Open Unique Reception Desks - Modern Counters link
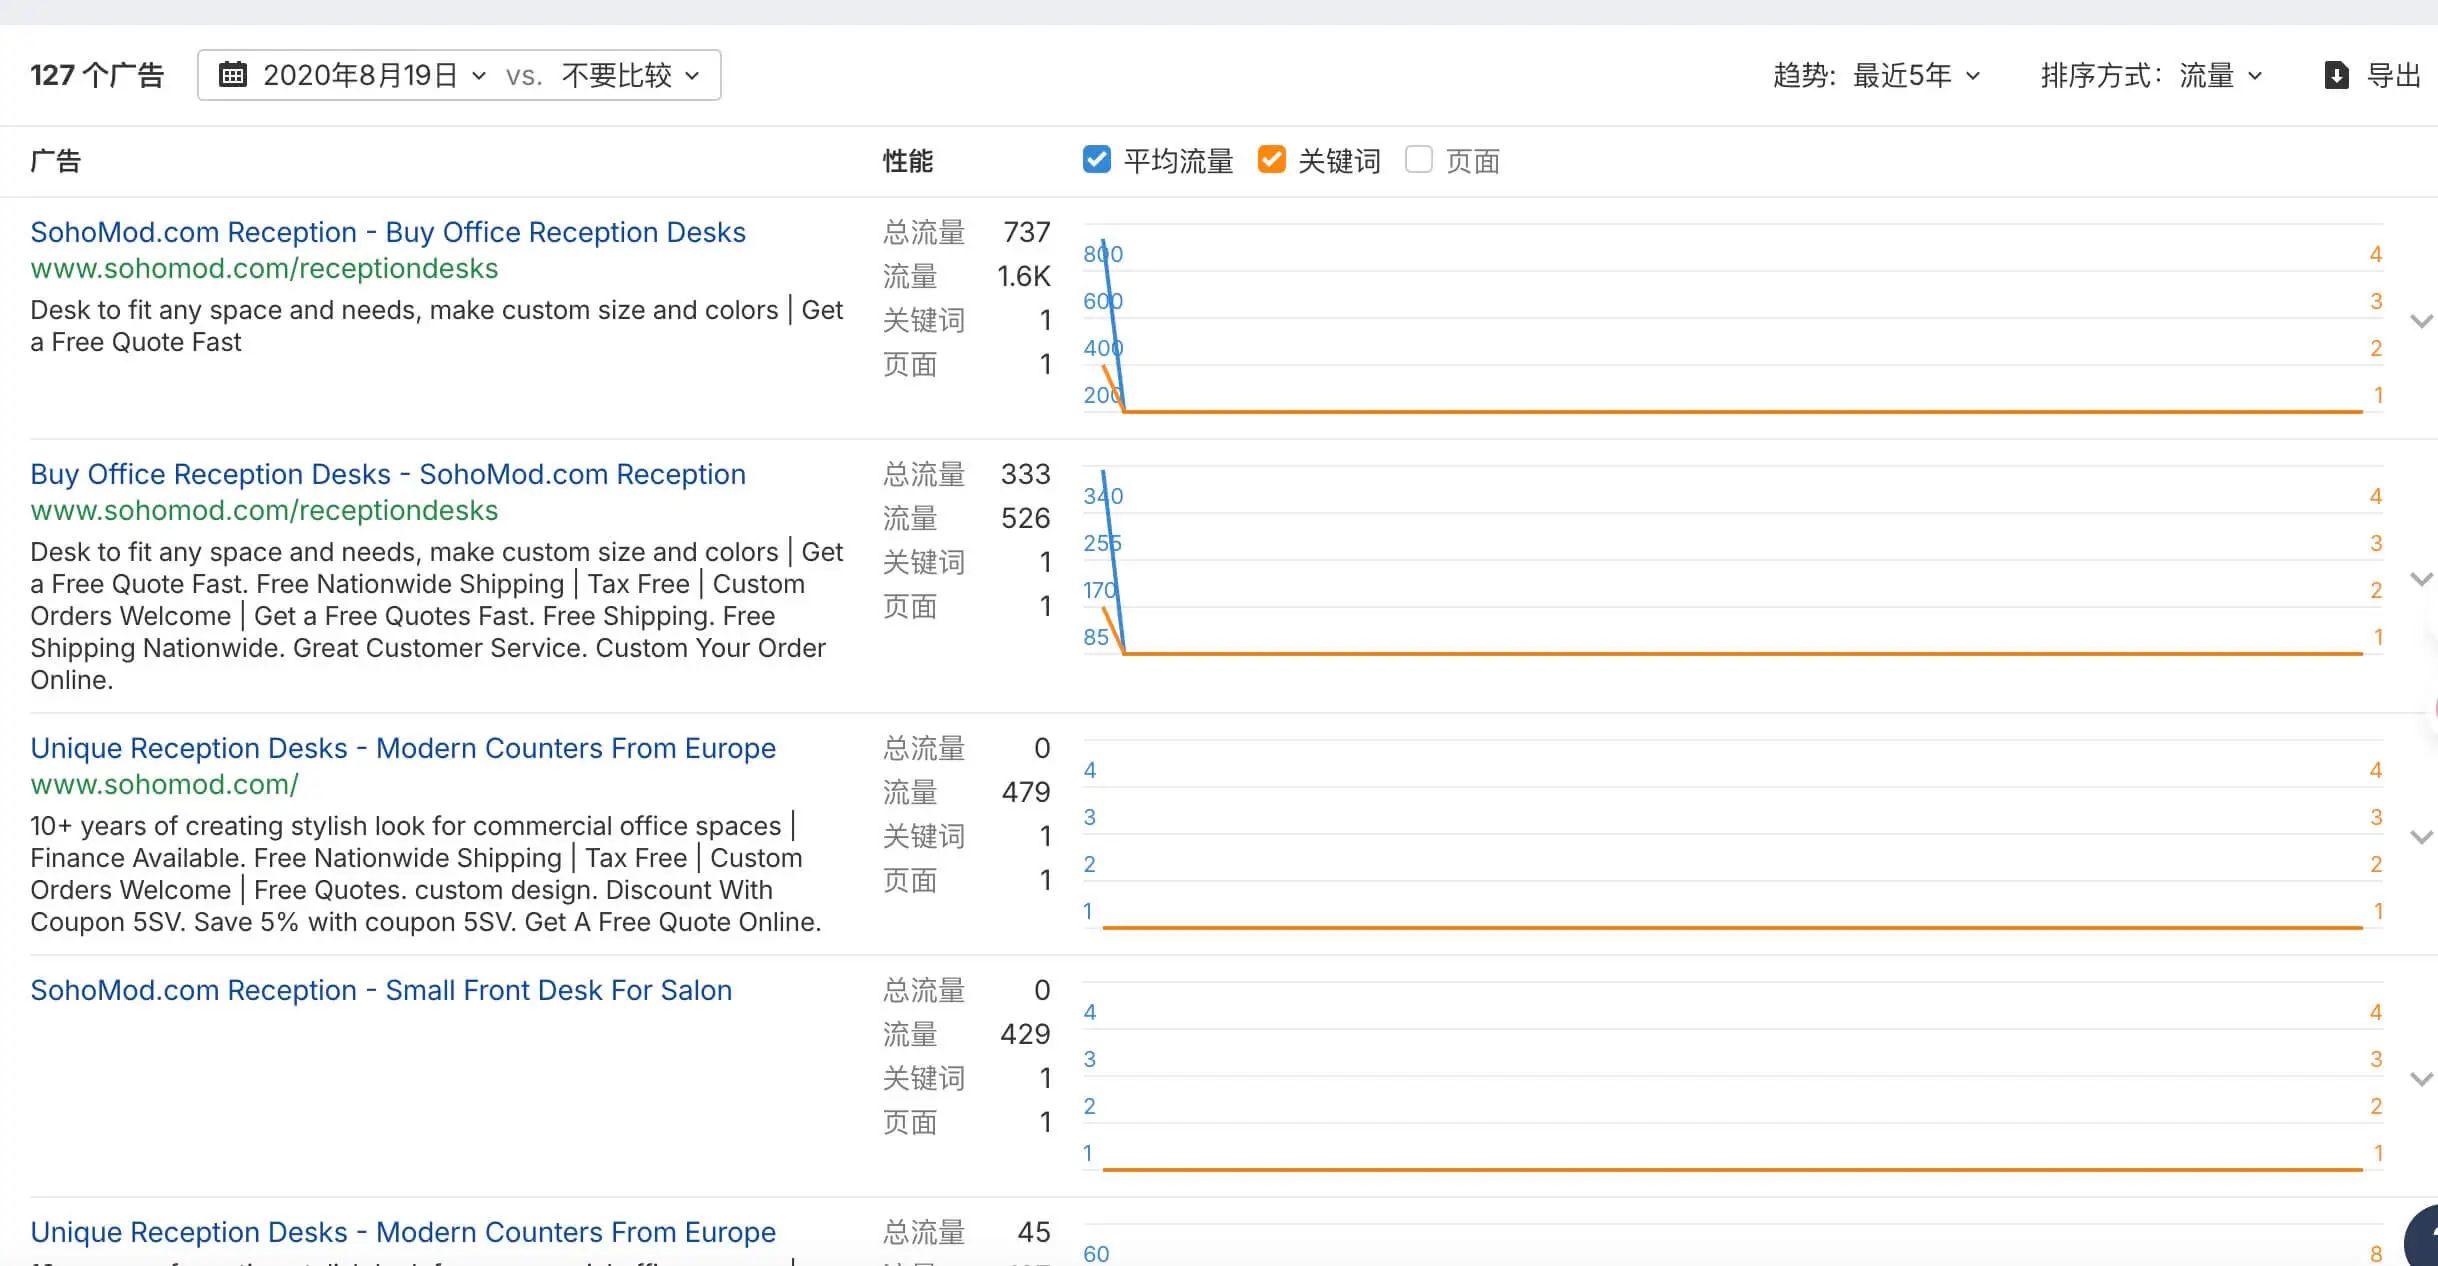Screen dimensions: 2438x1266 pos(402,747)
